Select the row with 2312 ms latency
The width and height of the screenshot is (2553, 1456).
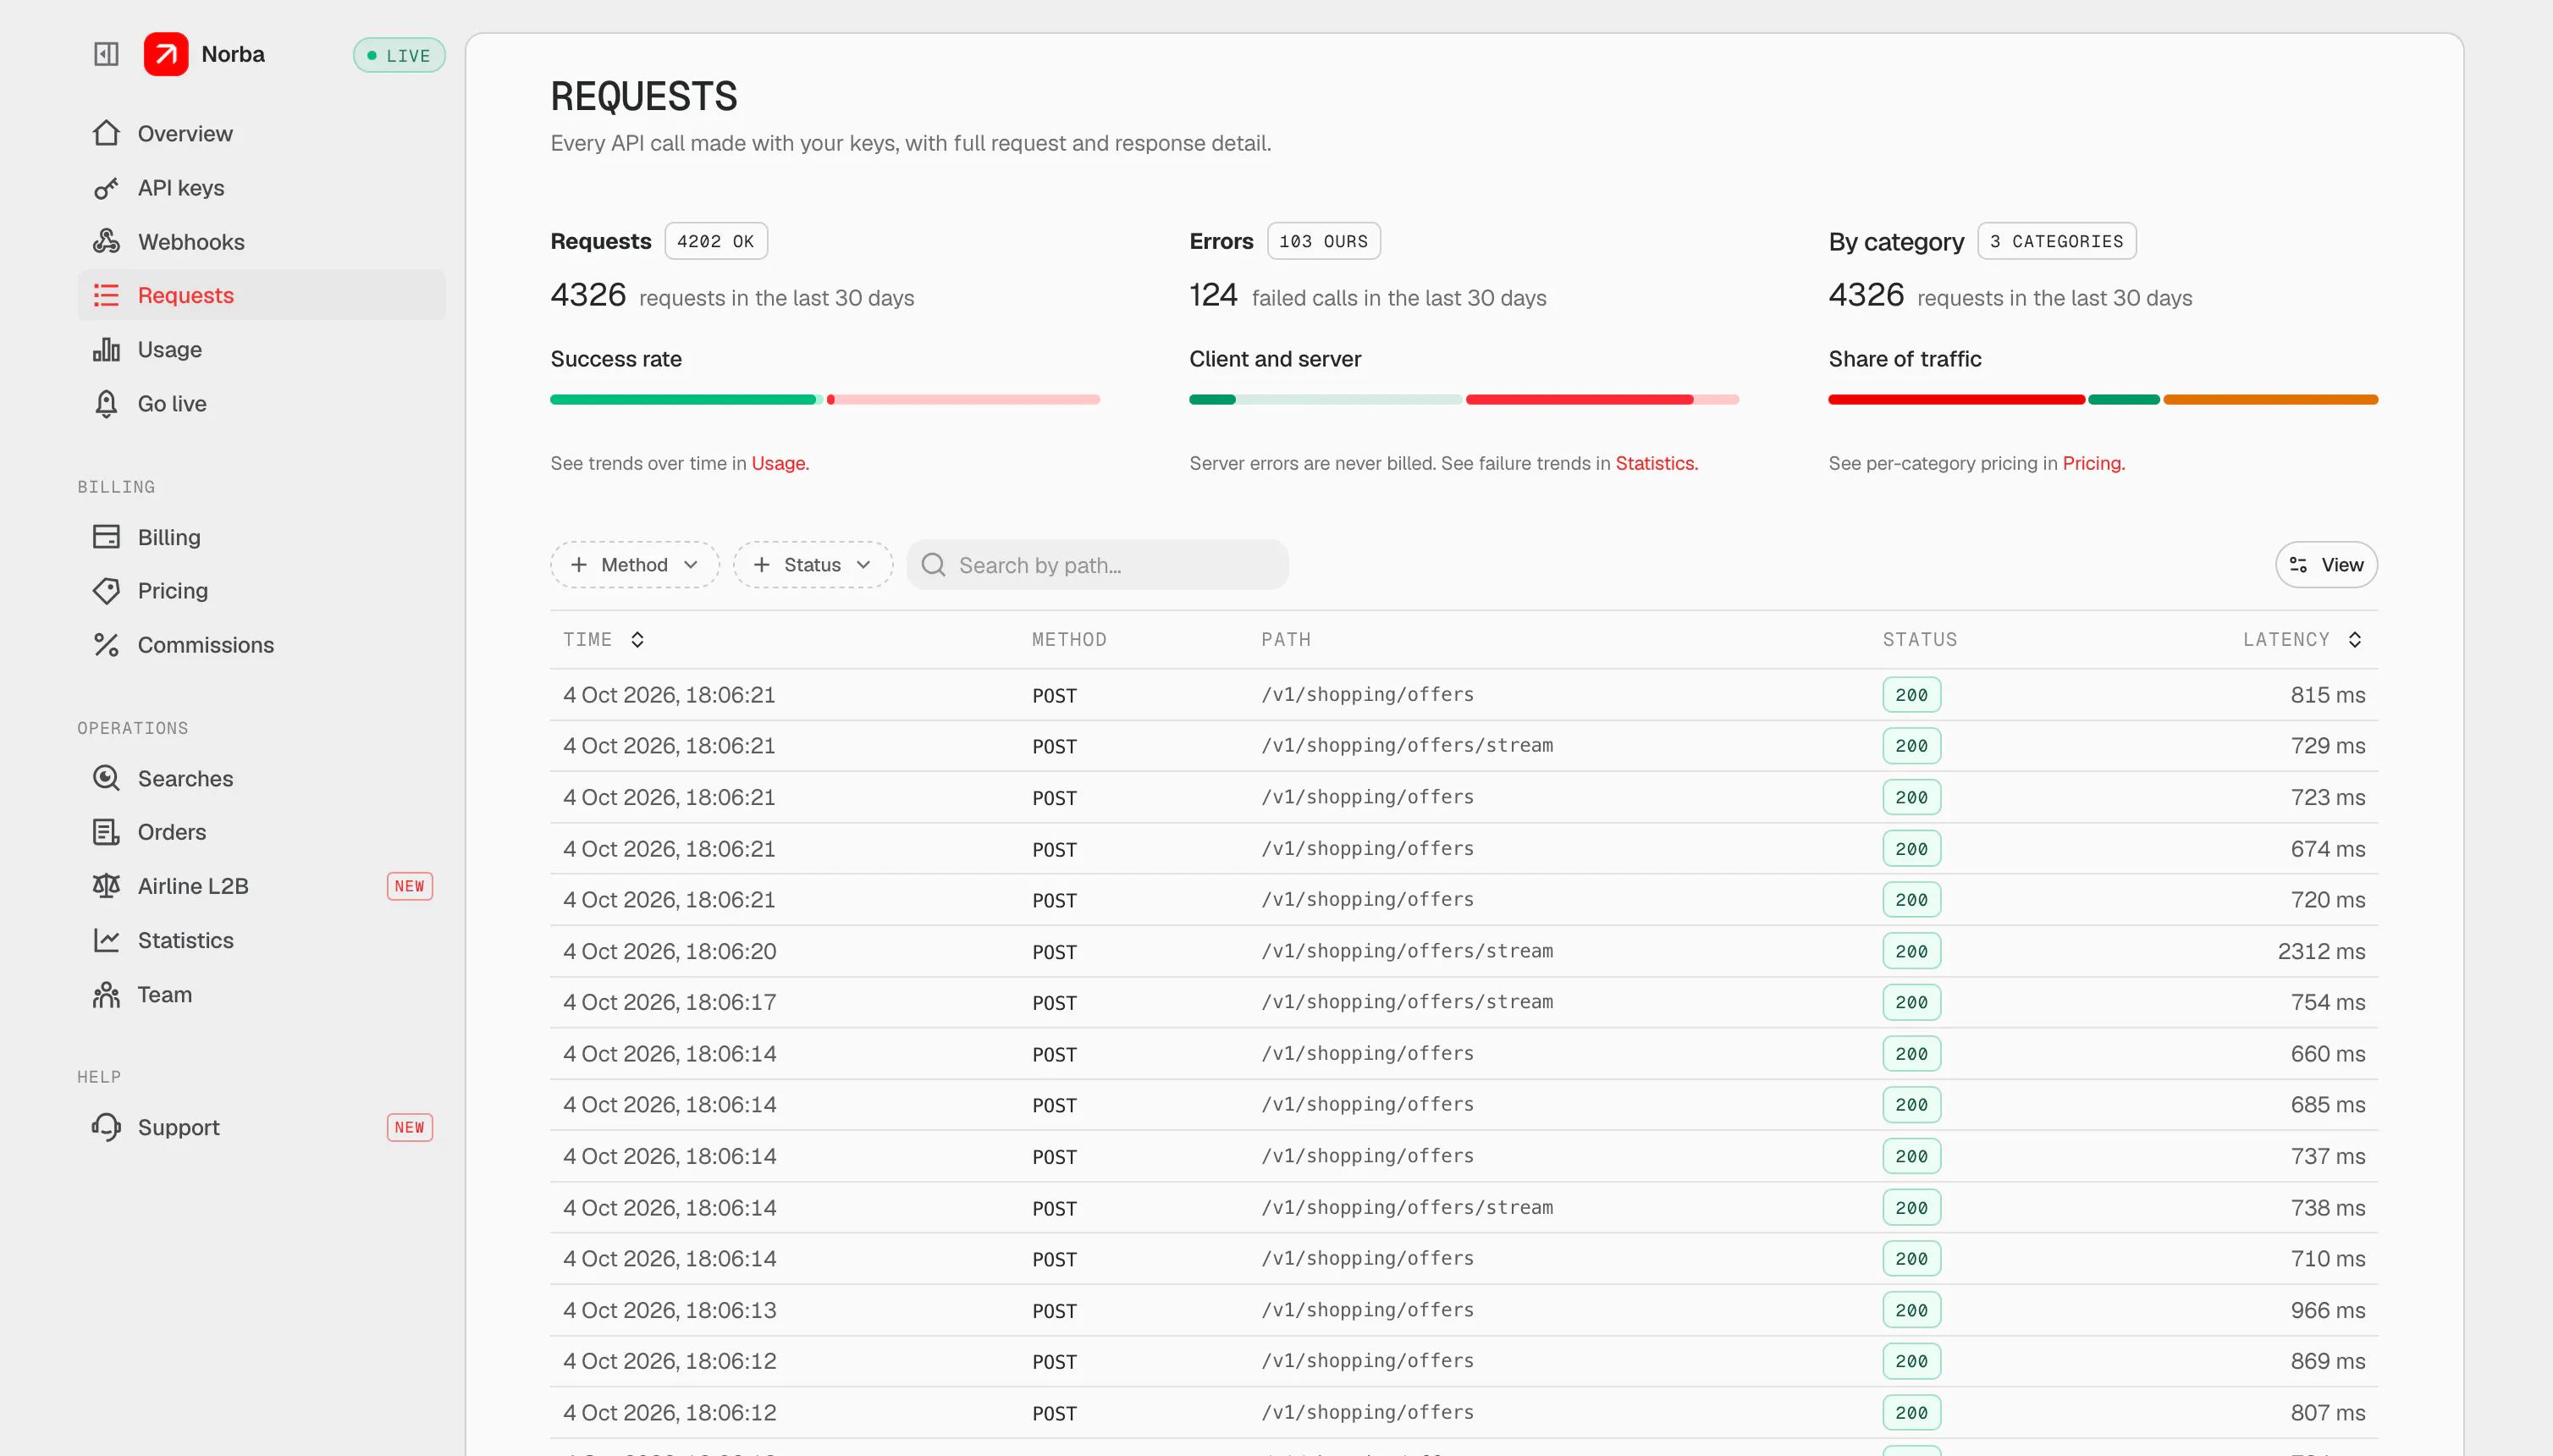tap(1463, 951)
